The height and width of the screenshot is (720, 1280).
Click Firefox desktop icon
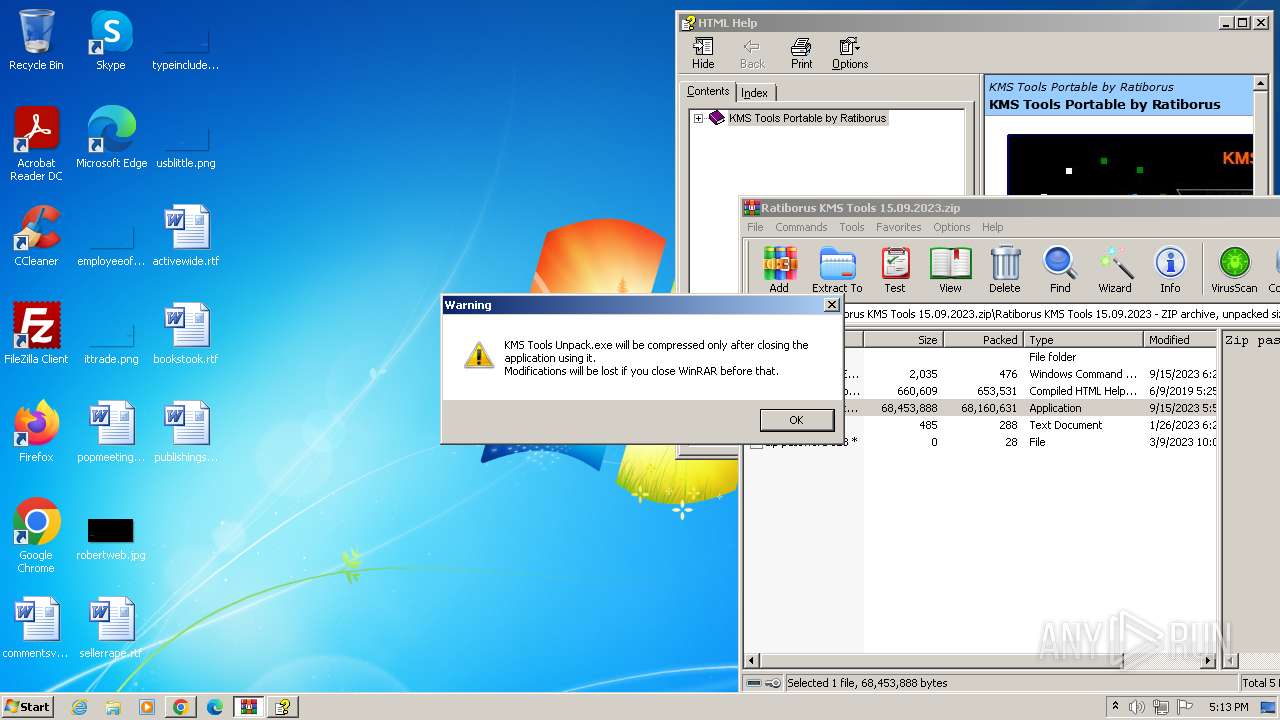[x=36, y=432]
